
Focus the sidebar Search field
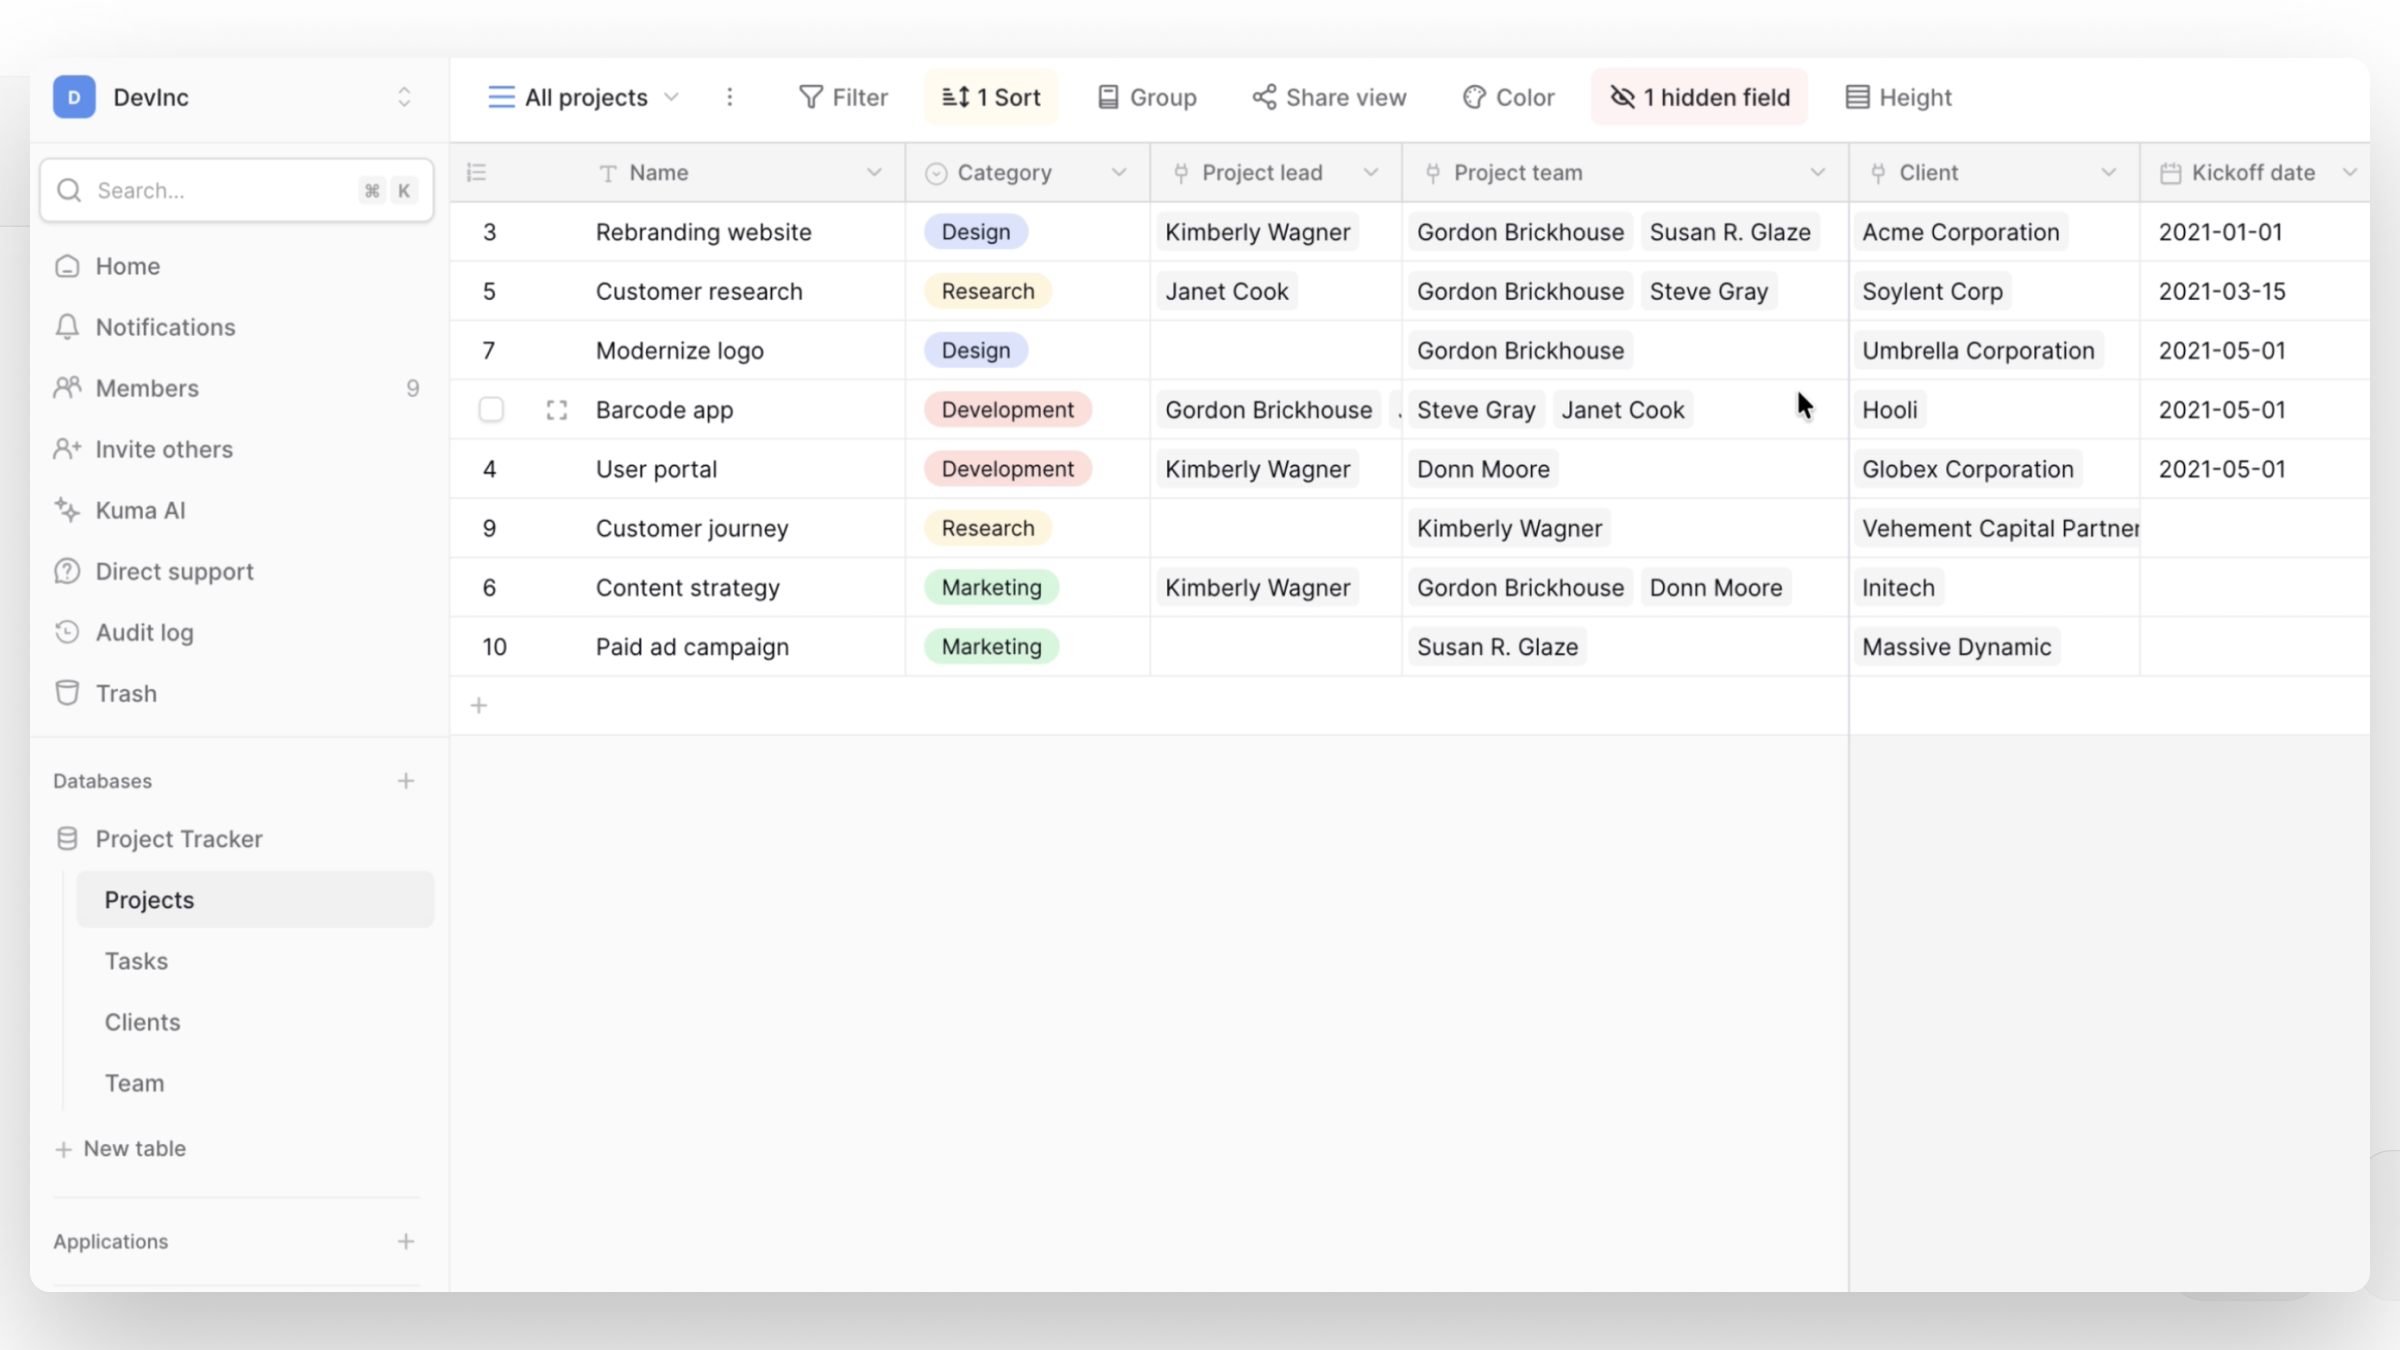[220, 190]
